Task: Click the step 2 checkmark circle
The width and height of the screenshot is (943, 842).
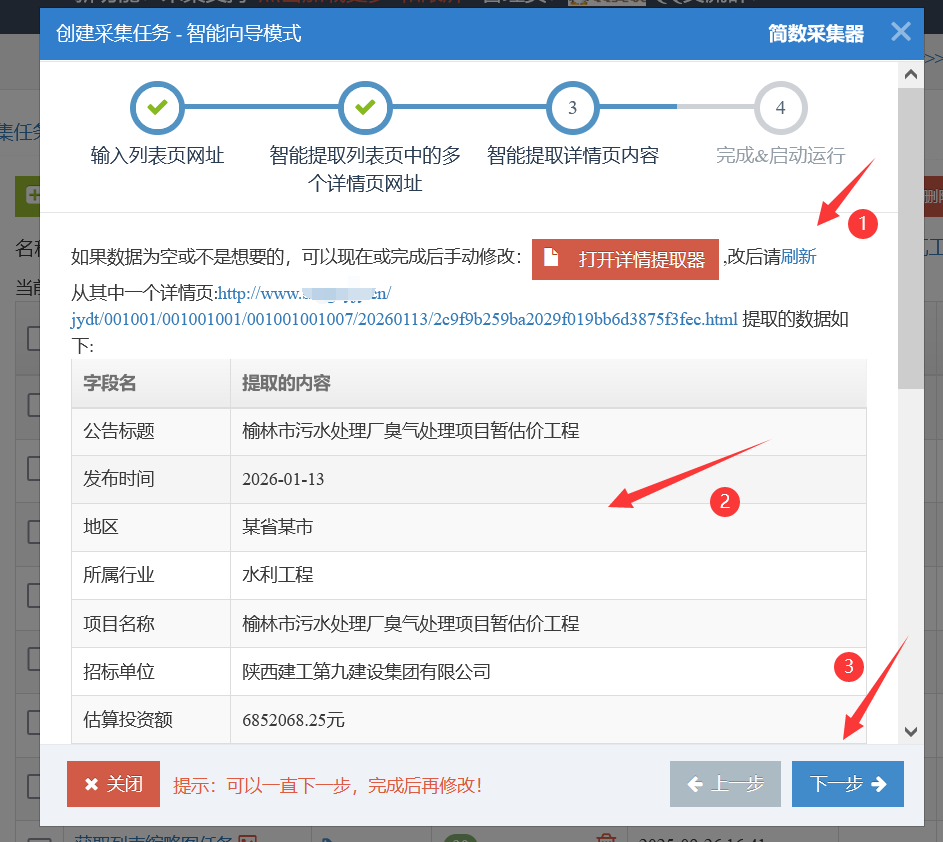Action: pyautogui.click(x=365, y=107)
